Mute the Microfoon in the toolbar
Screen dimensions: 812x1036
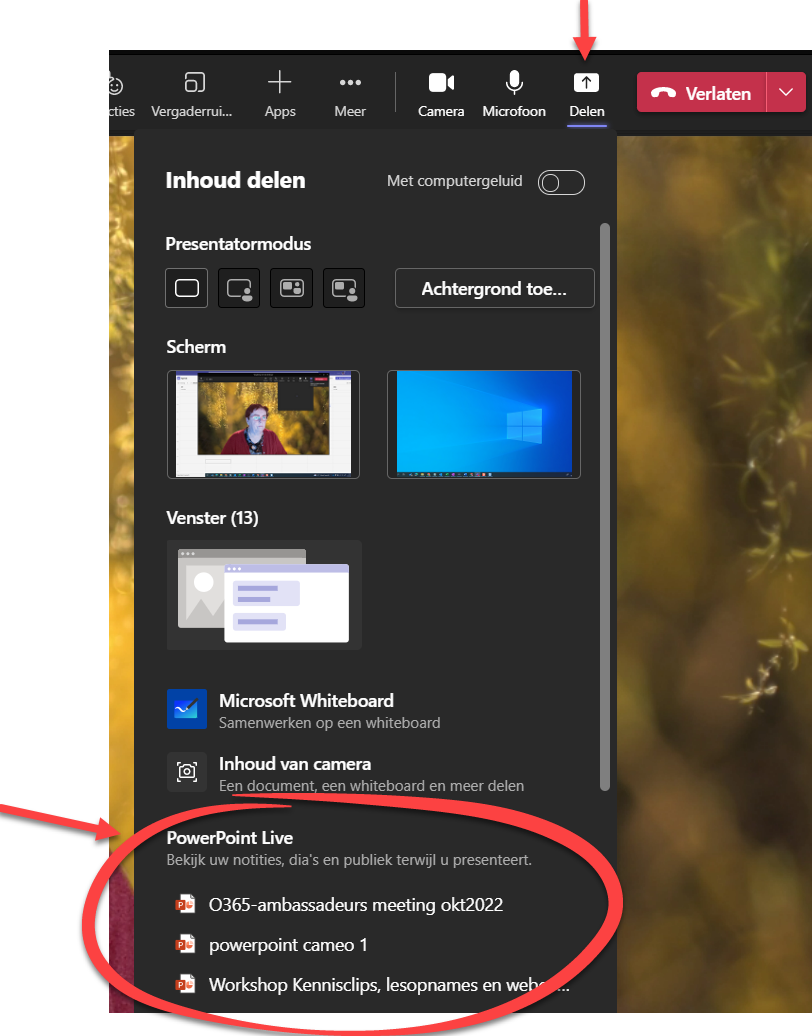tap(514, 94)
